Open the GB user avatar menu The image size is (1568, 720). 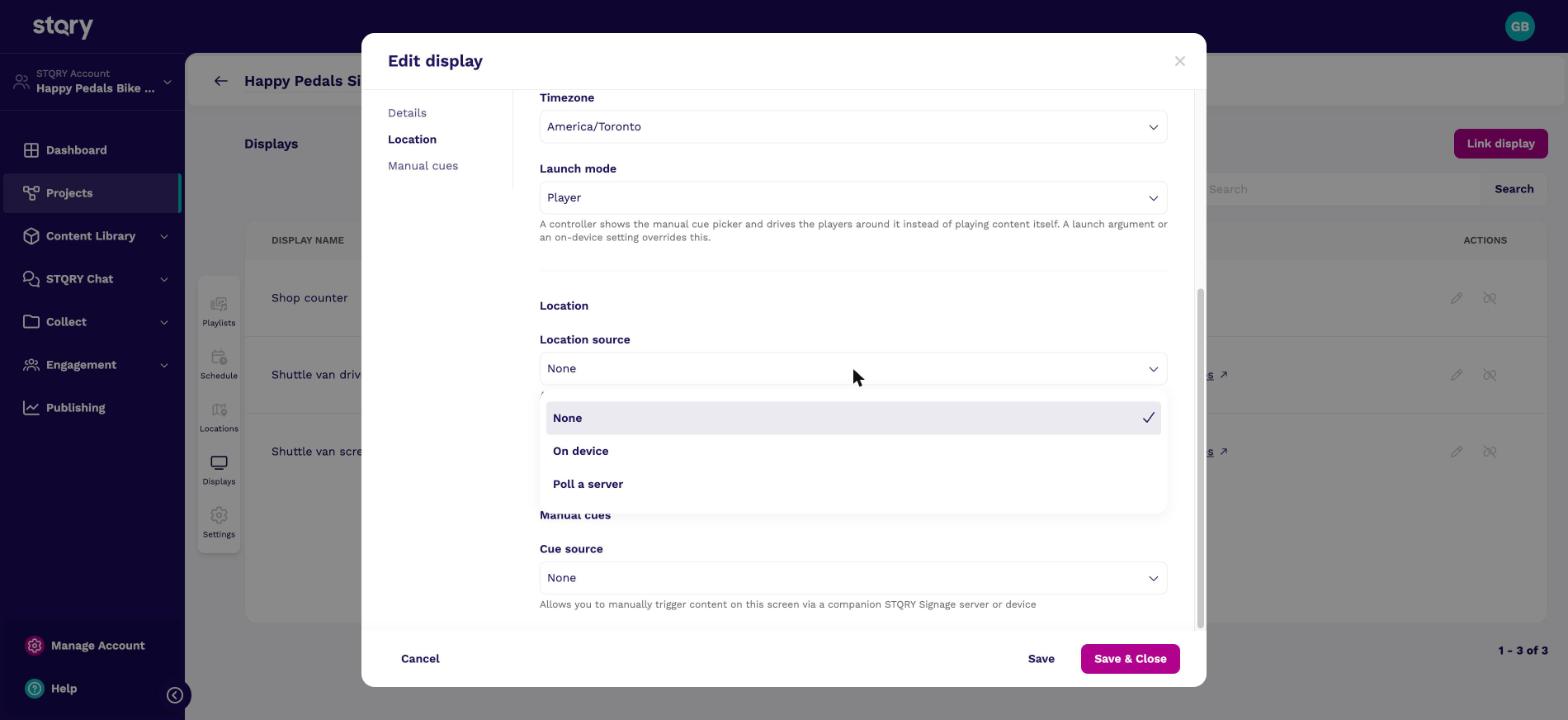coord(1519,26)
